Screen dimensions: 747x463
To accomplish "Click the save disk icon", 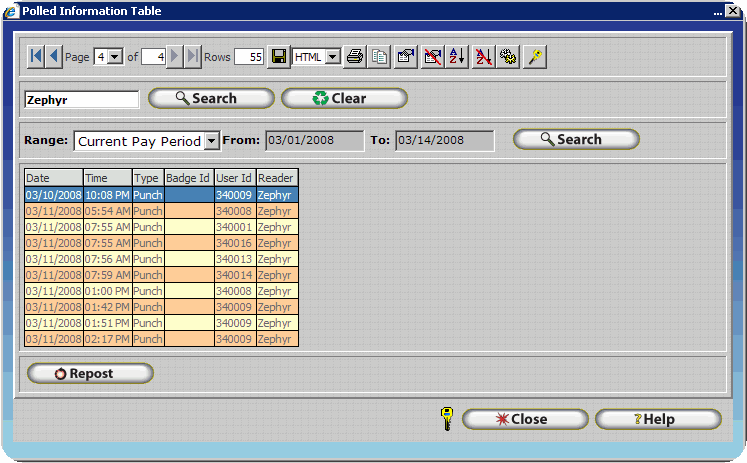I will (x=279, y=57).
